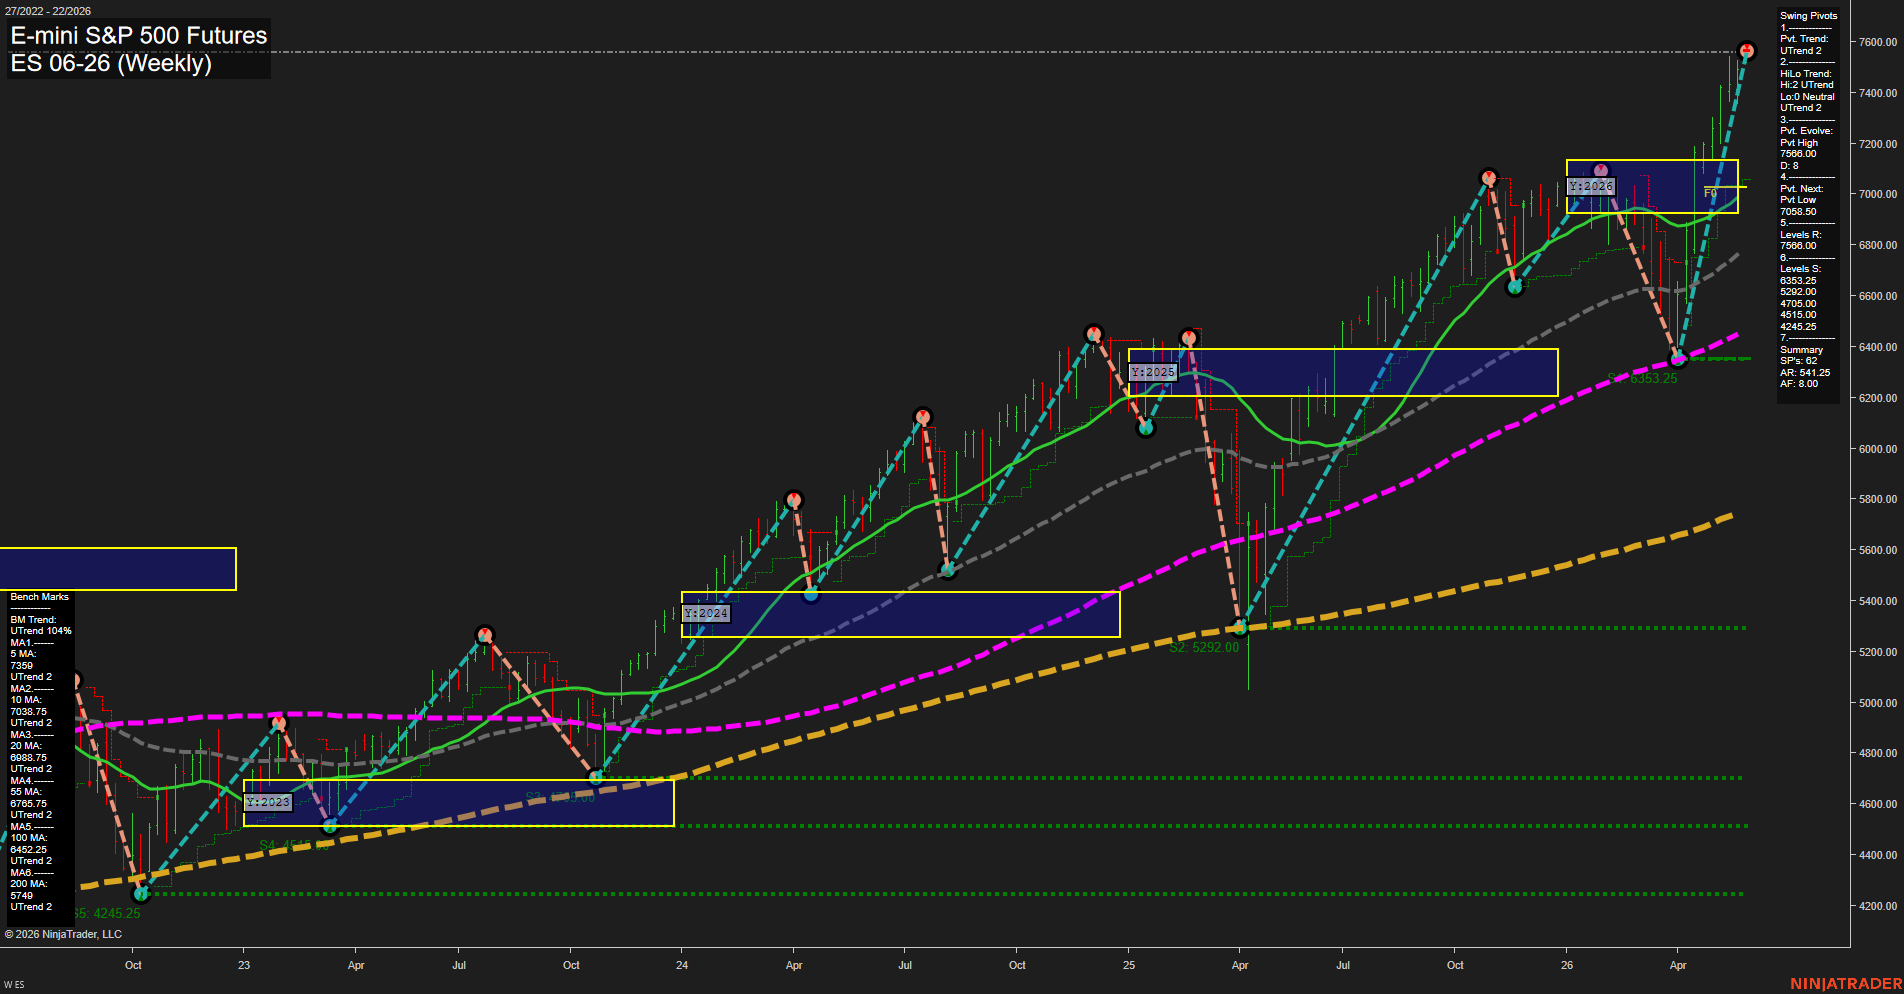1904x994 pixels.
Task: Click the BM Trend: label
Action: [x=33, y=620]
